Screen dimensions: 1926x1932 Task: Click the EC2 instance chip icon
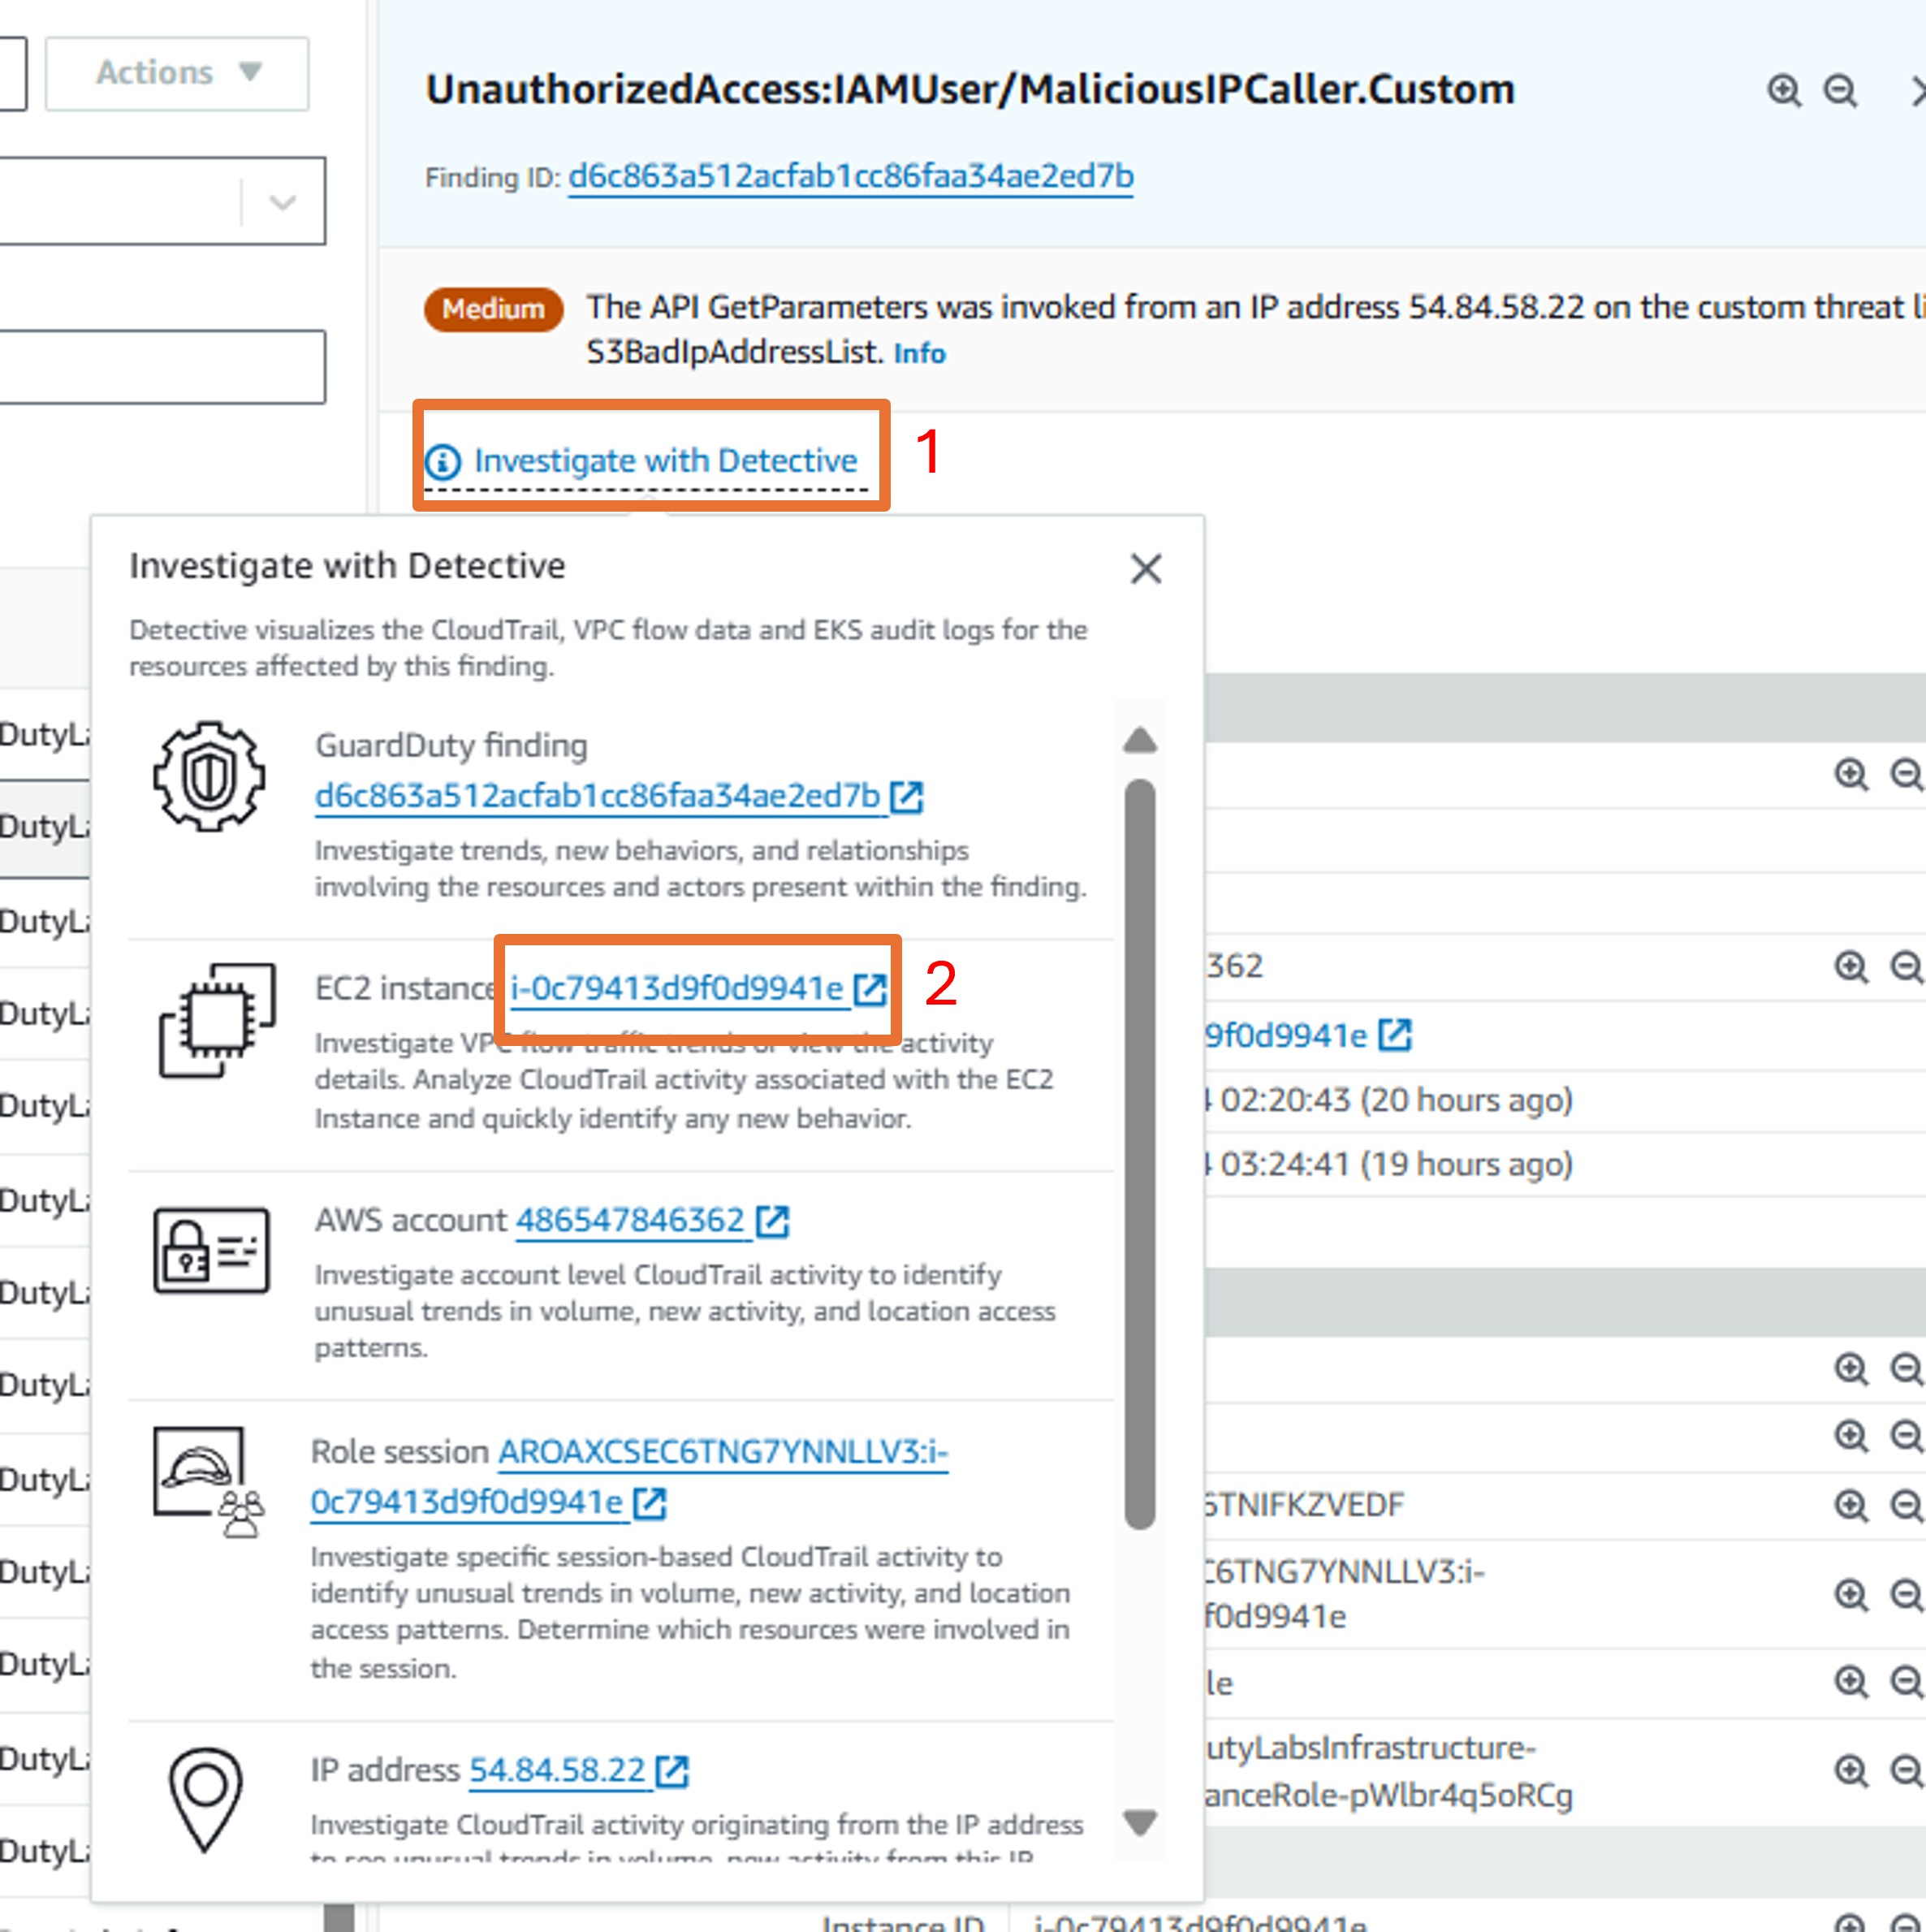(x=217, y=1020)
